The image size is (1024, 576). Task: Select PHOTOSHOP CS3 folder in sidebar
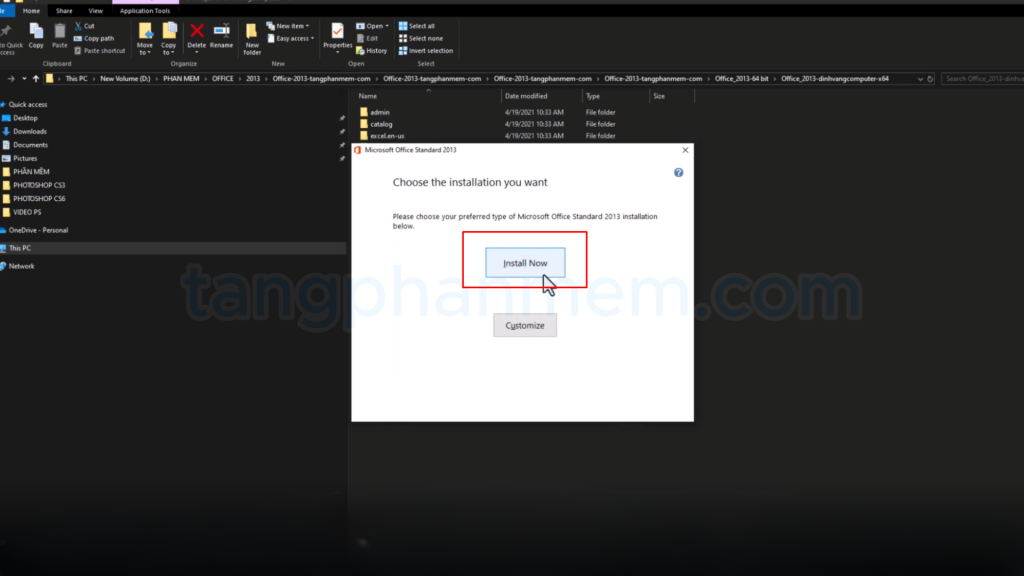point(39,185)
